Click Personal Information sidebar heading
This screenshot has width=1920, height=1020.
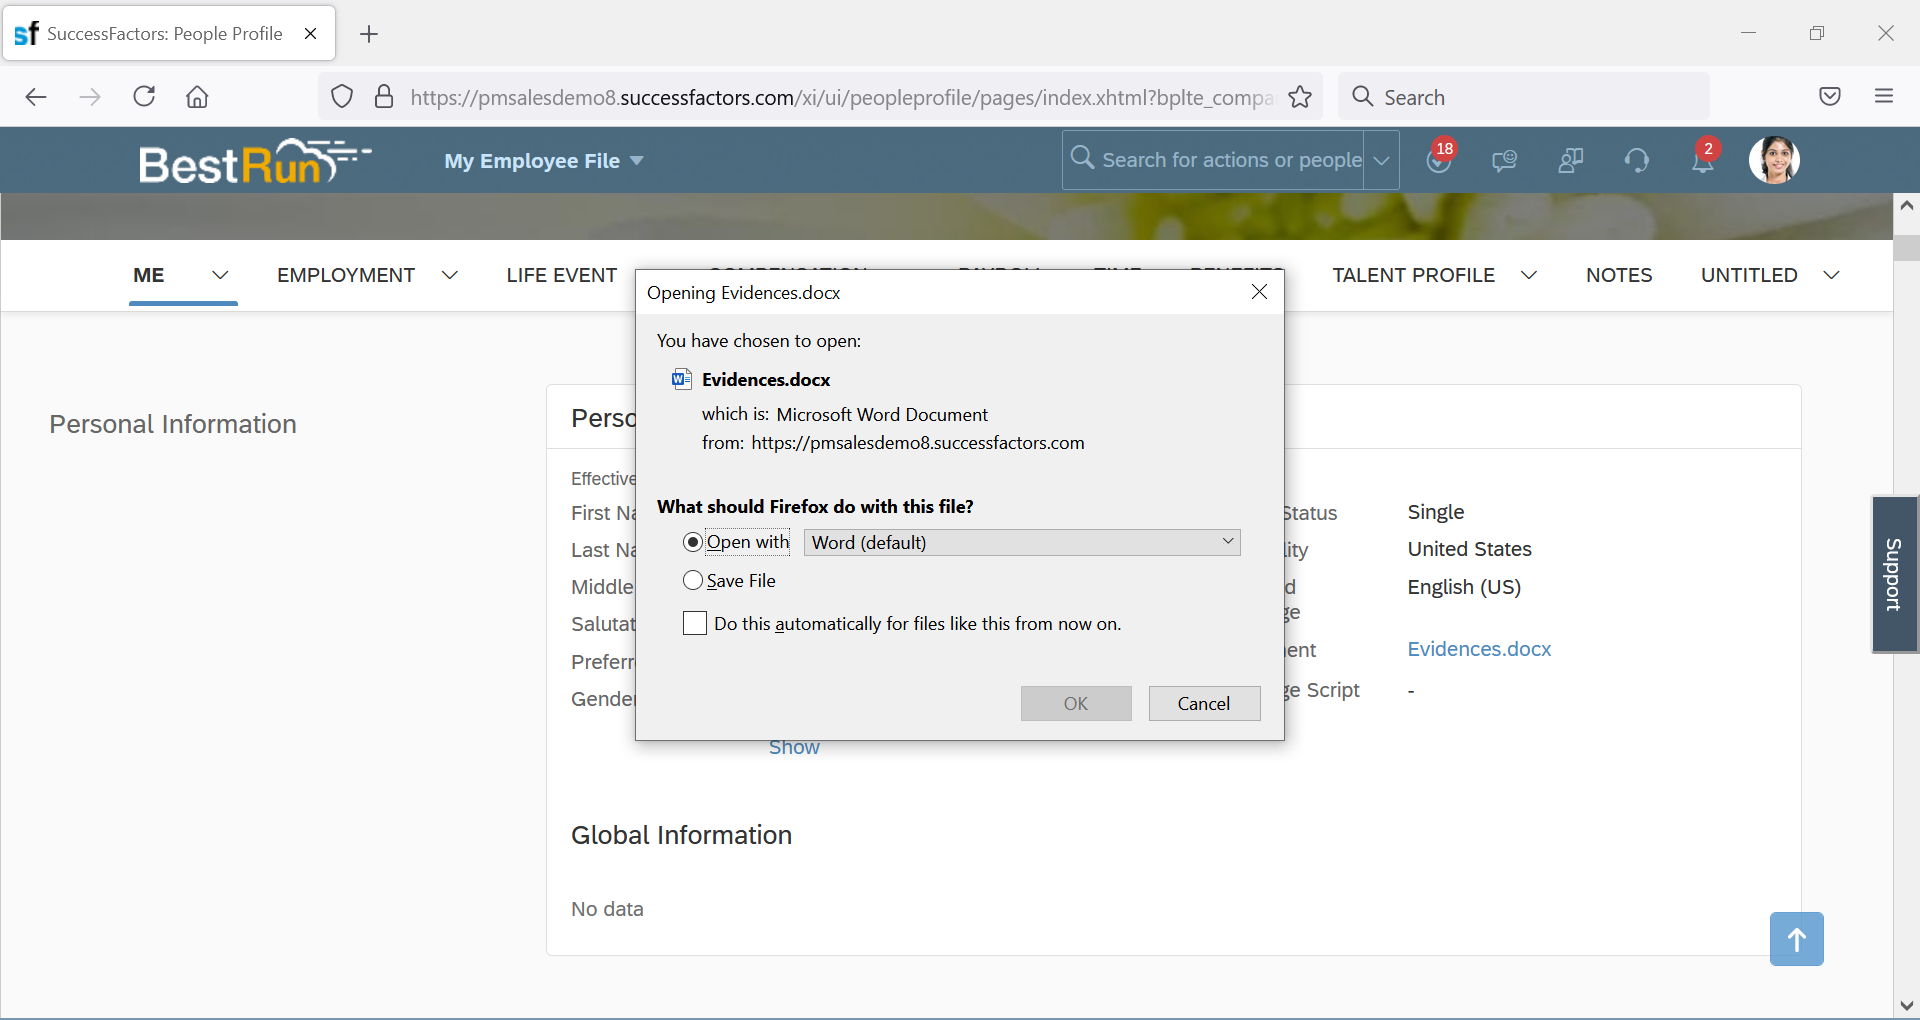(173, 424)
